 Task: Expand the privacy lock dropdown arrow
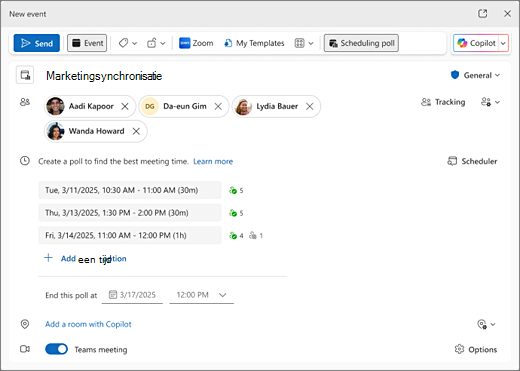(163, 43)
